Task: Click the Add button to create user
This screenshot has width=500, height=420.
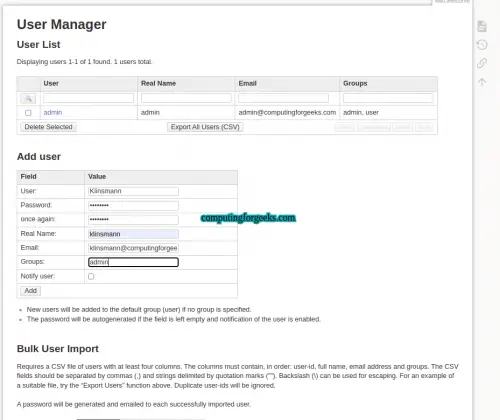Action: 30,291
